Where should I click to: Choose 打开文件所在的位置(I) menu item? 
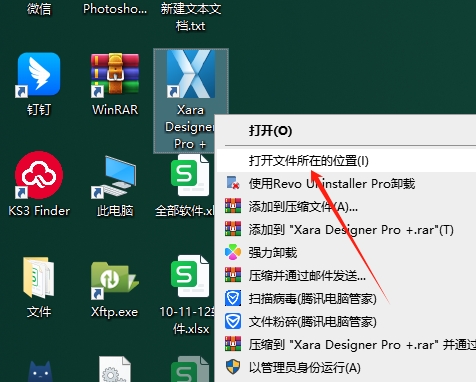[x=346, y=161]
